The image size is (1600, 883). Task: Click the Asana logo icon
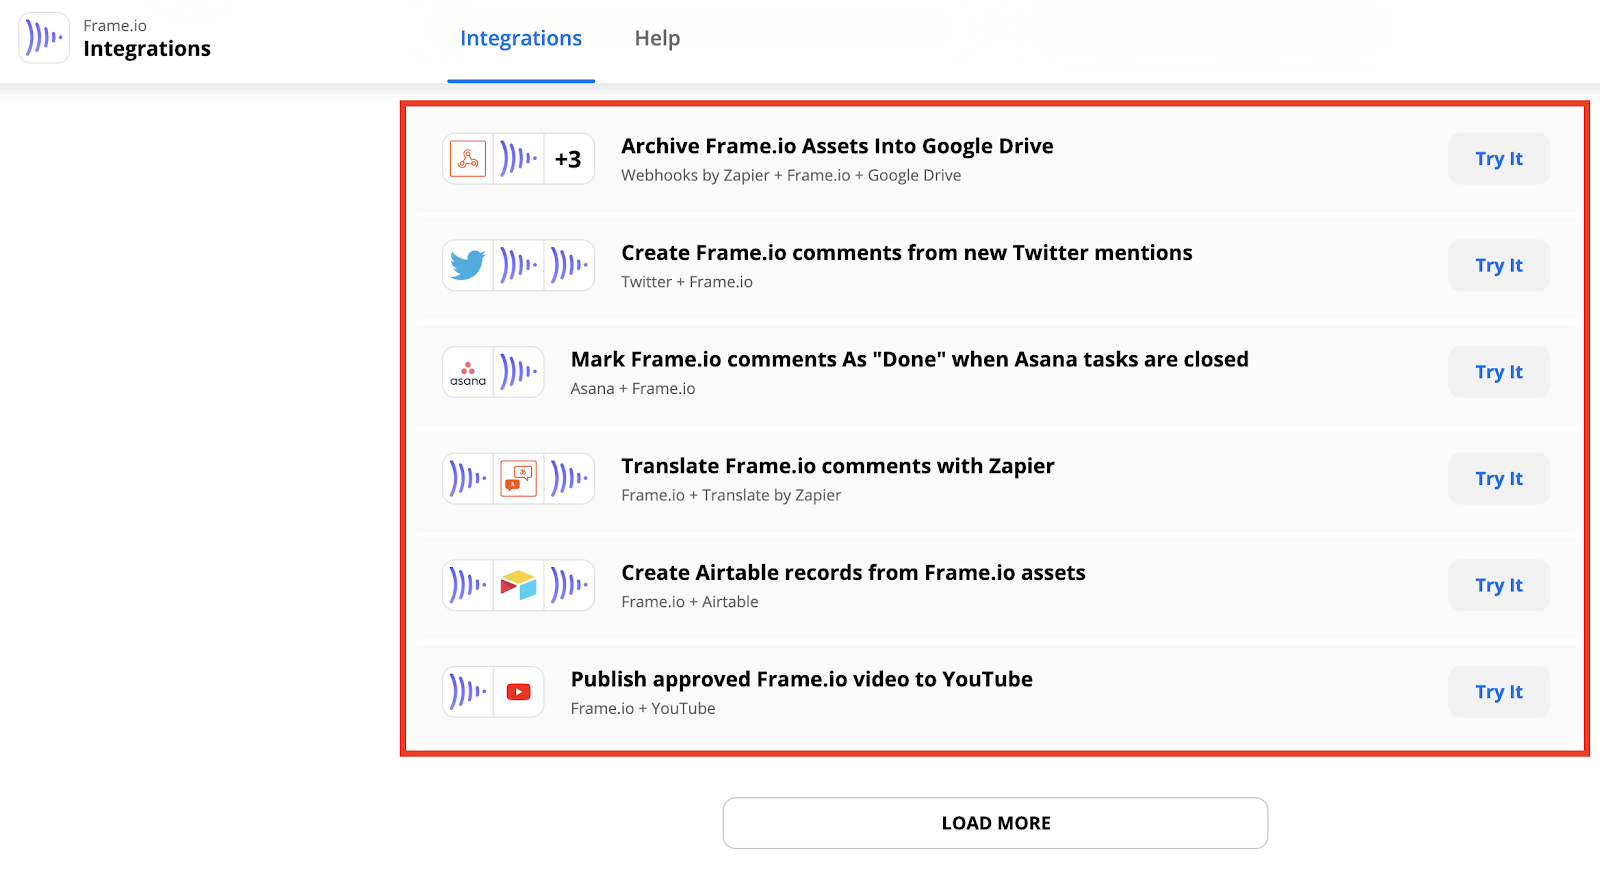[468, 372]
